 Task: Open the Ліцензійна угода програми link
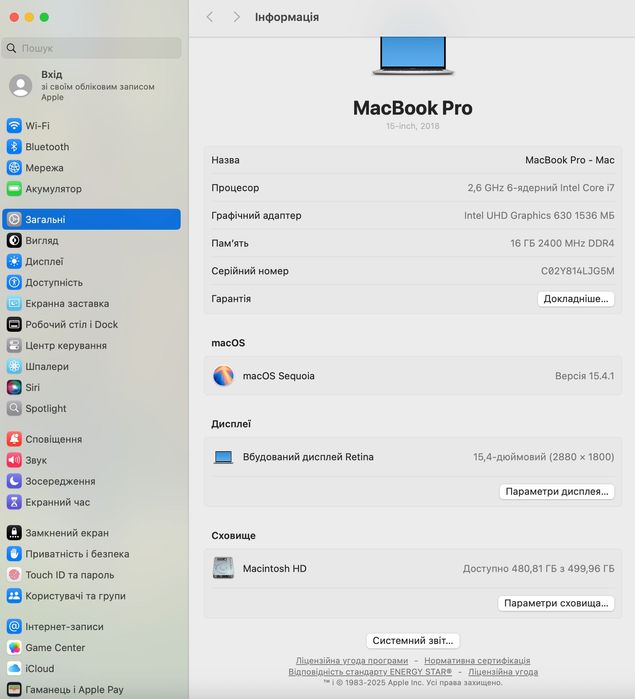pyautogui.click(x=352, y=660)
